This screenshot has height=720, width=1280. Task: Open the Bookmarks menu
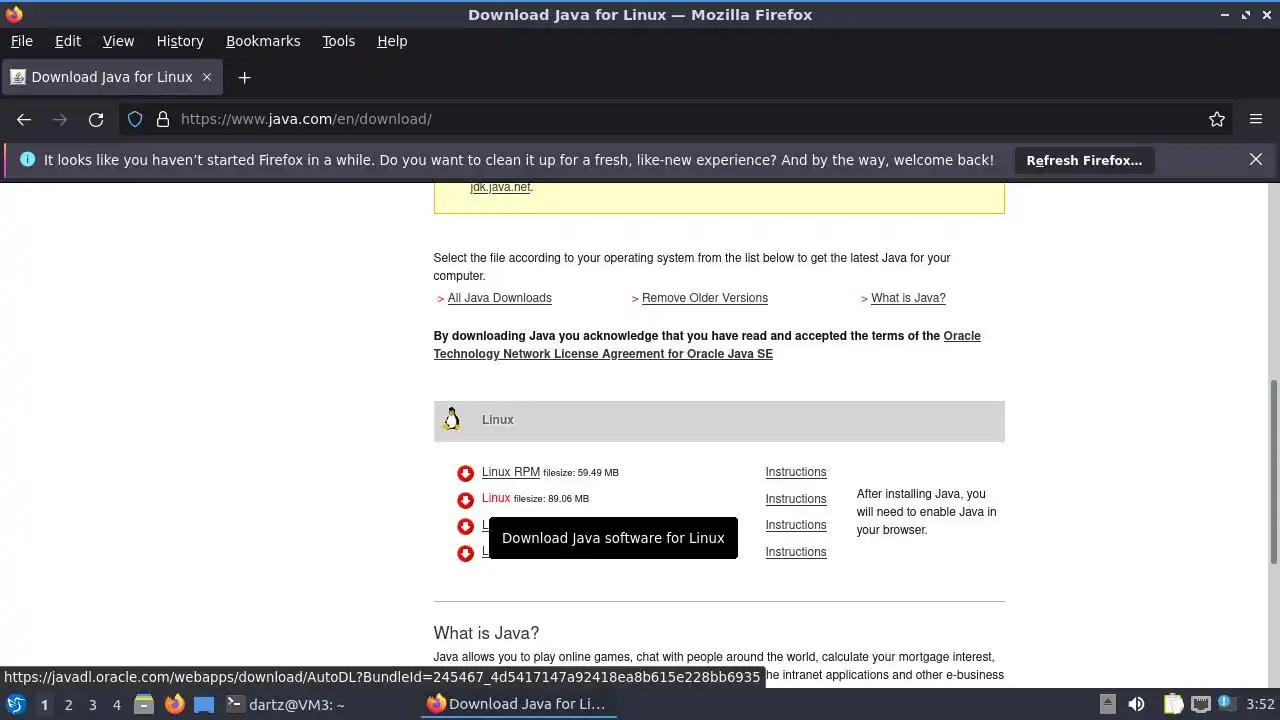[263, 41]
